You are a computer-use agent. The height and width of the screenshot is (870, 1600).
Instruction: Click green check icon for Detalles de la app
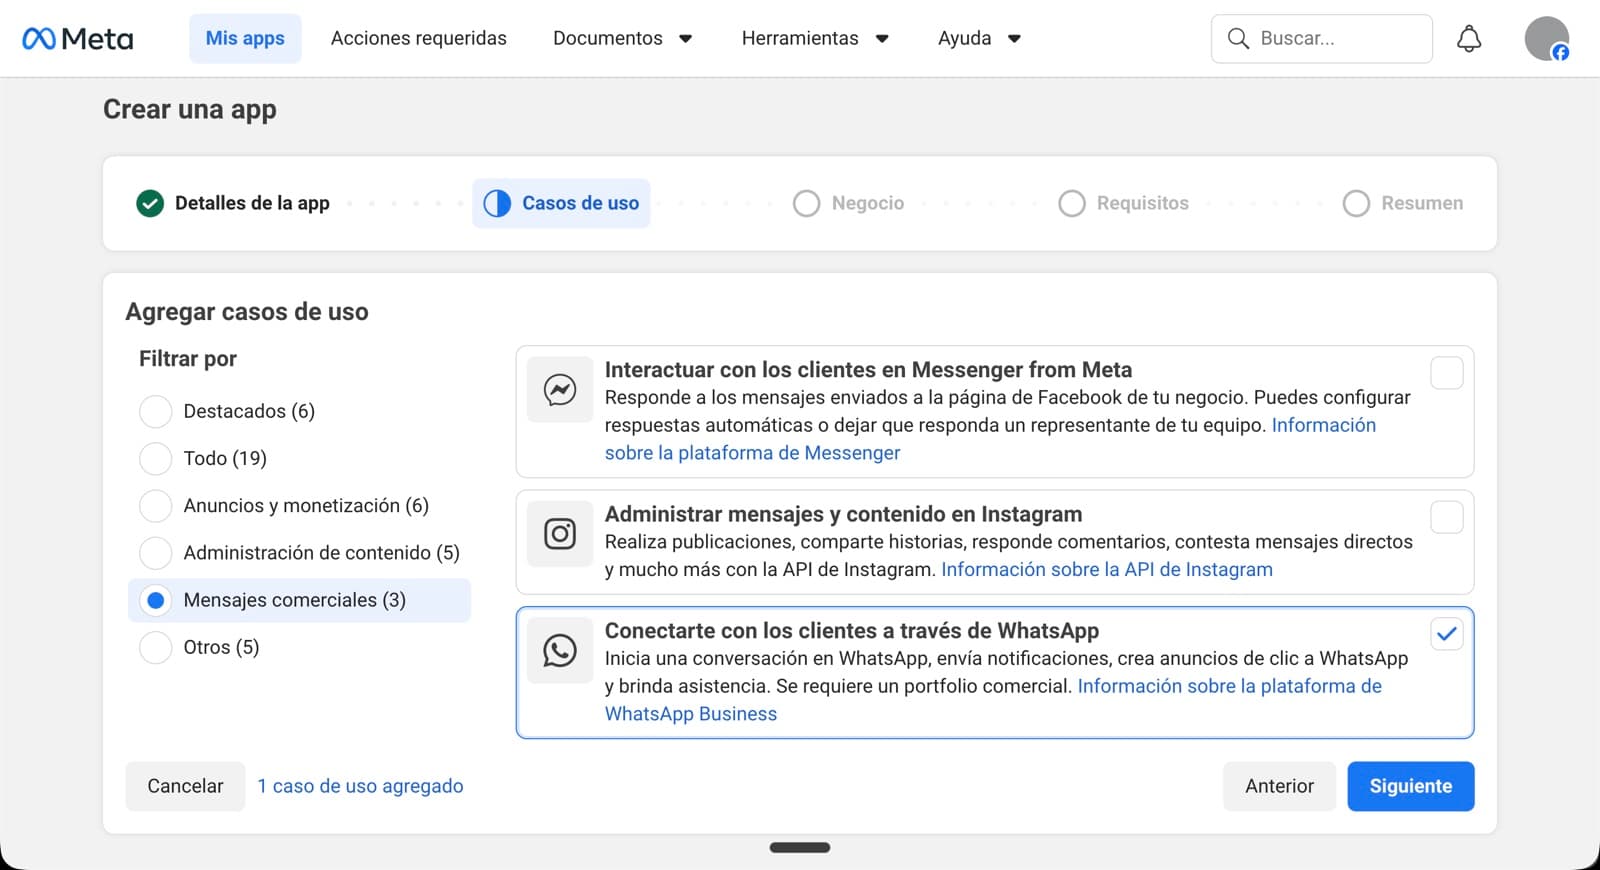click(150, 203)
